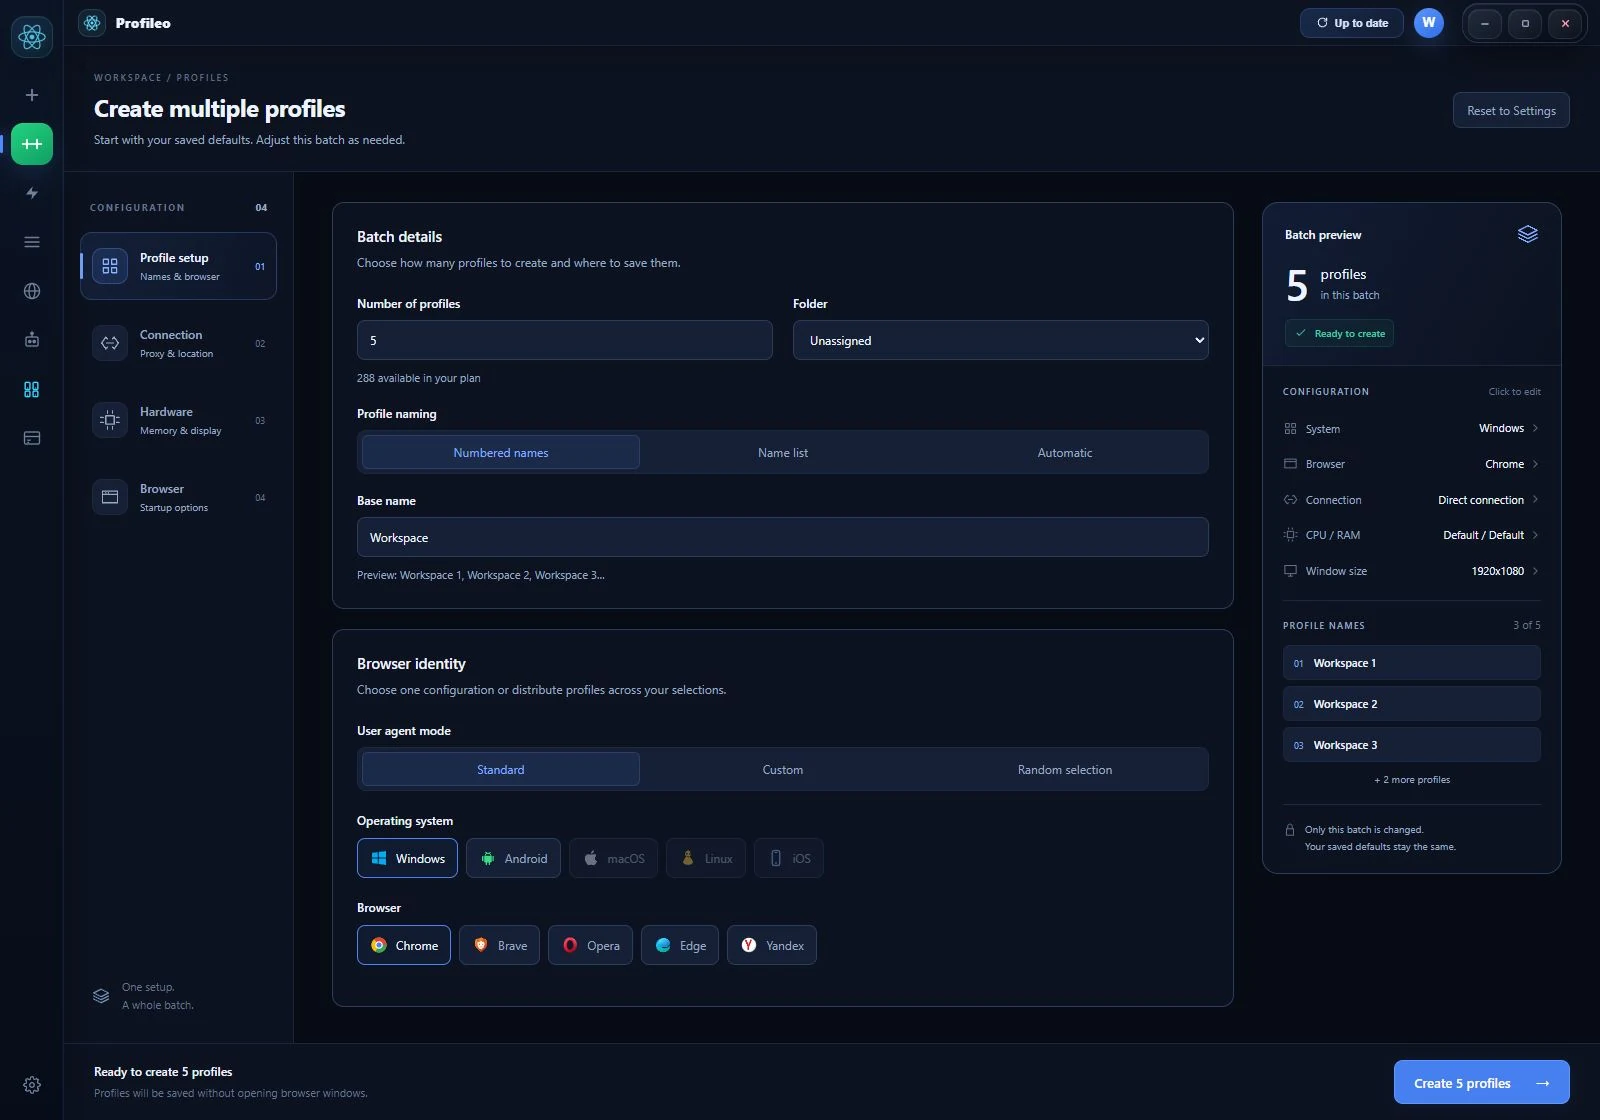Viewport: 1600px width, 1120px height.
Task: Click the layers icon in Batch preview
Action: [x=1527, y=234]
